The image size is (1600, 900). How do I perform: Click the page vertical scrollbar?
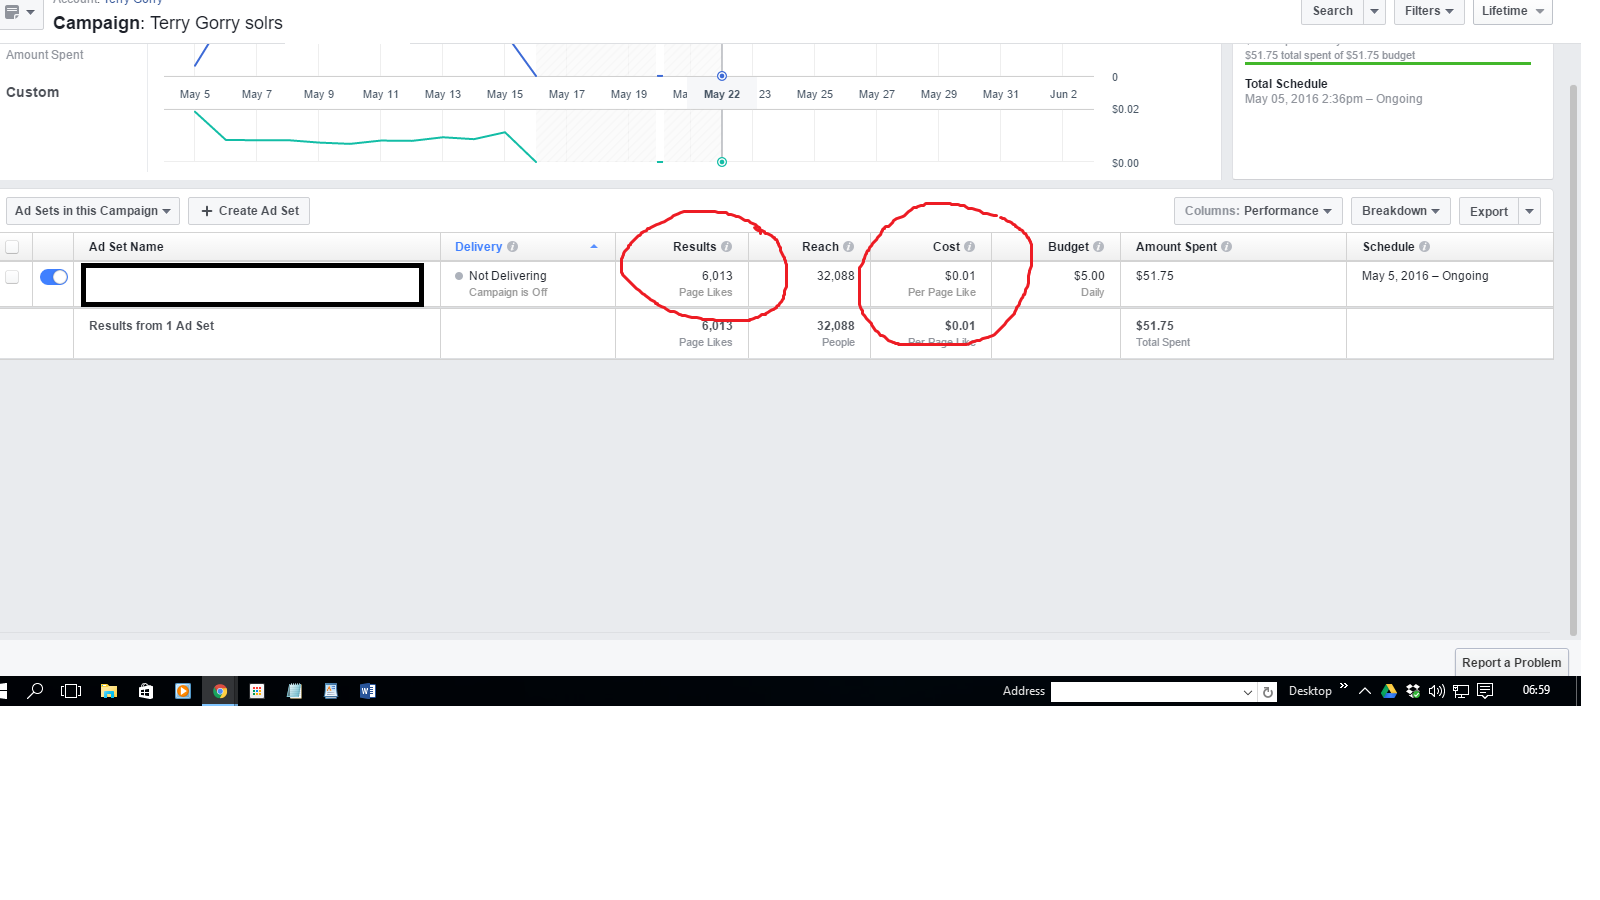(1573, 360)
